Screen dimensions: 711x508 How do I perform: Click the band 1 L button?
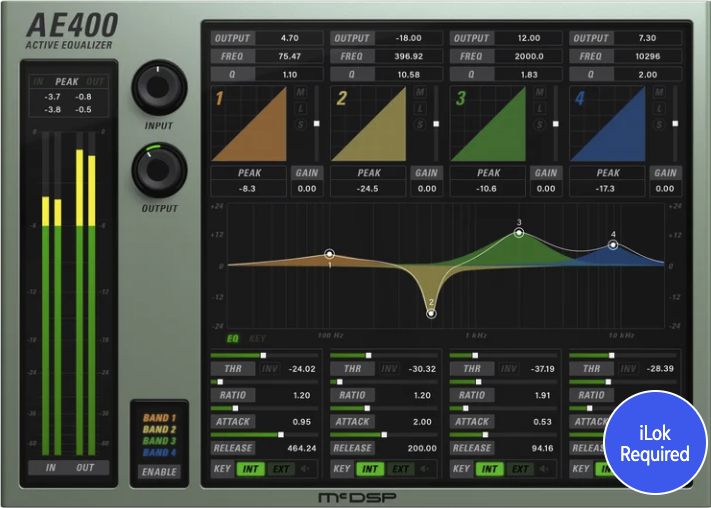301,108
